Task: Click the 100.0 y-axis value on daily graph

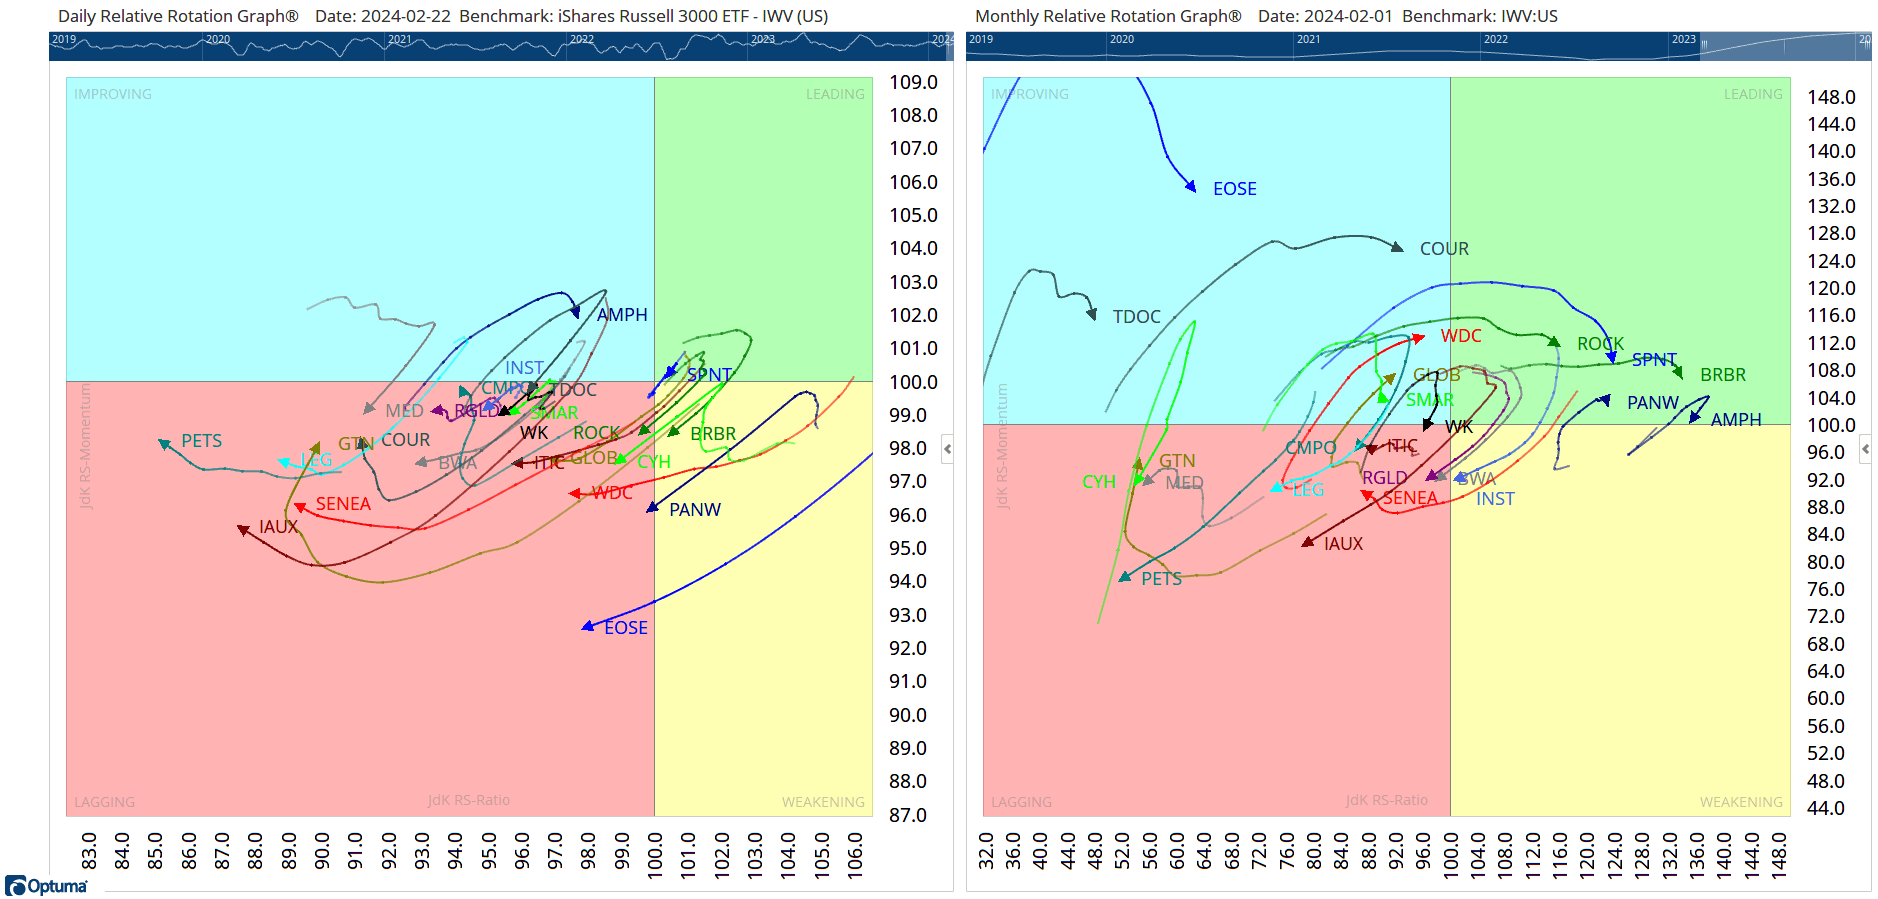Action: point(914,382)
